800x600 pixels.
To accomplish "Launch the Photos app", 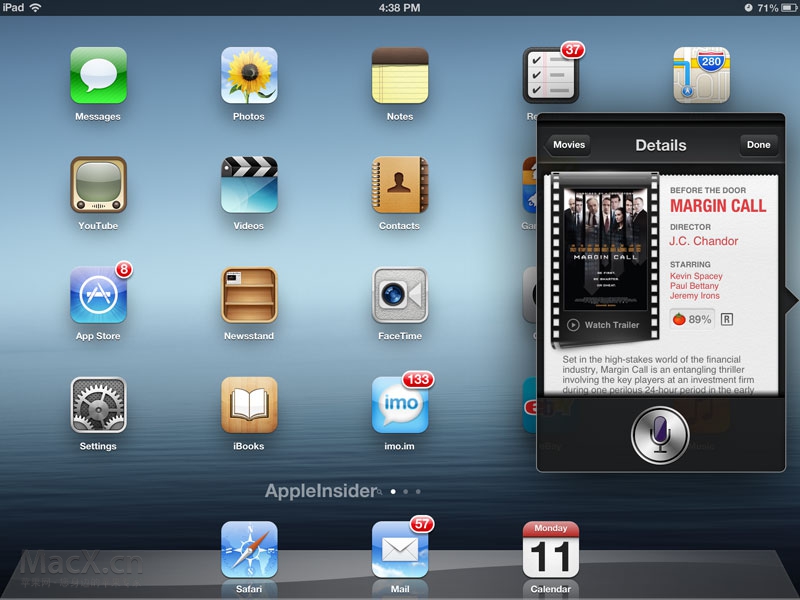I will pos(249,76).
